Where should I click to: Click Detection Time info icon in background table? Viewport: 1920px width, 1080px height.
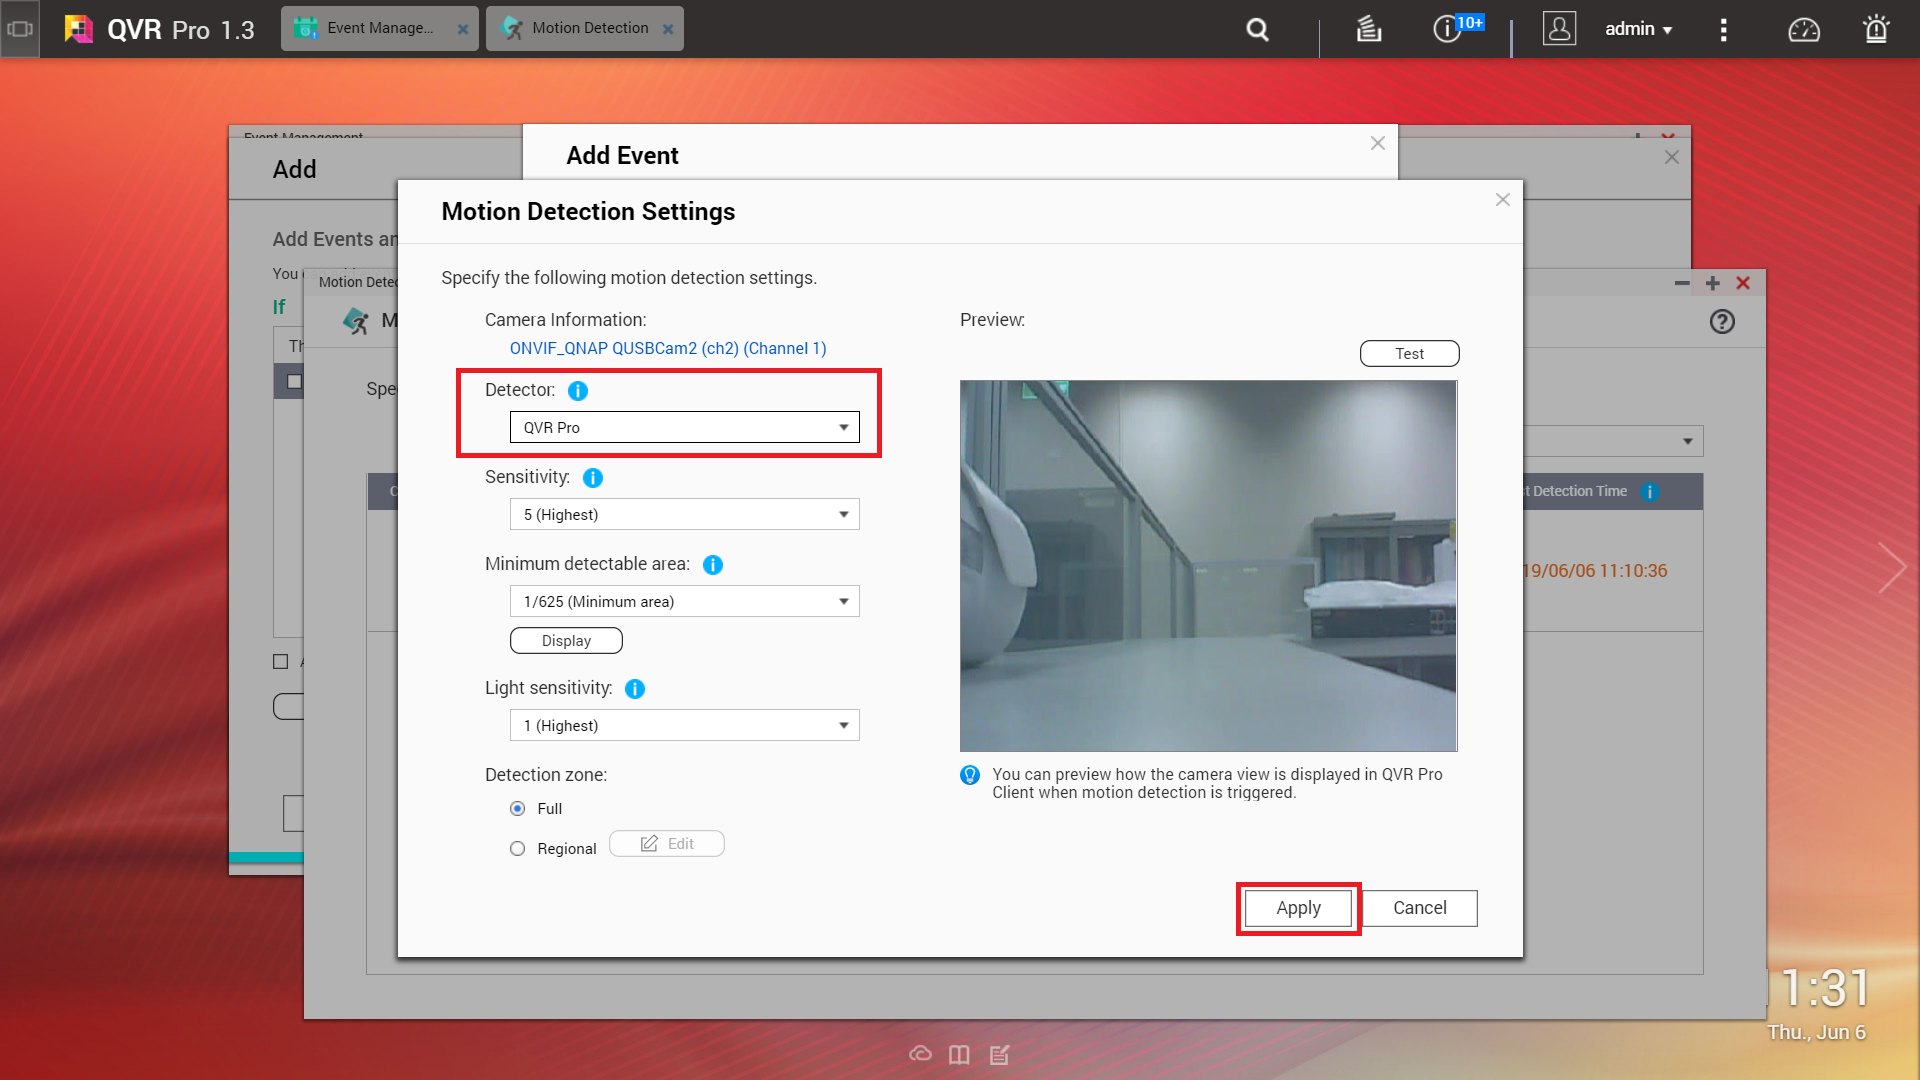point(1650,491)
